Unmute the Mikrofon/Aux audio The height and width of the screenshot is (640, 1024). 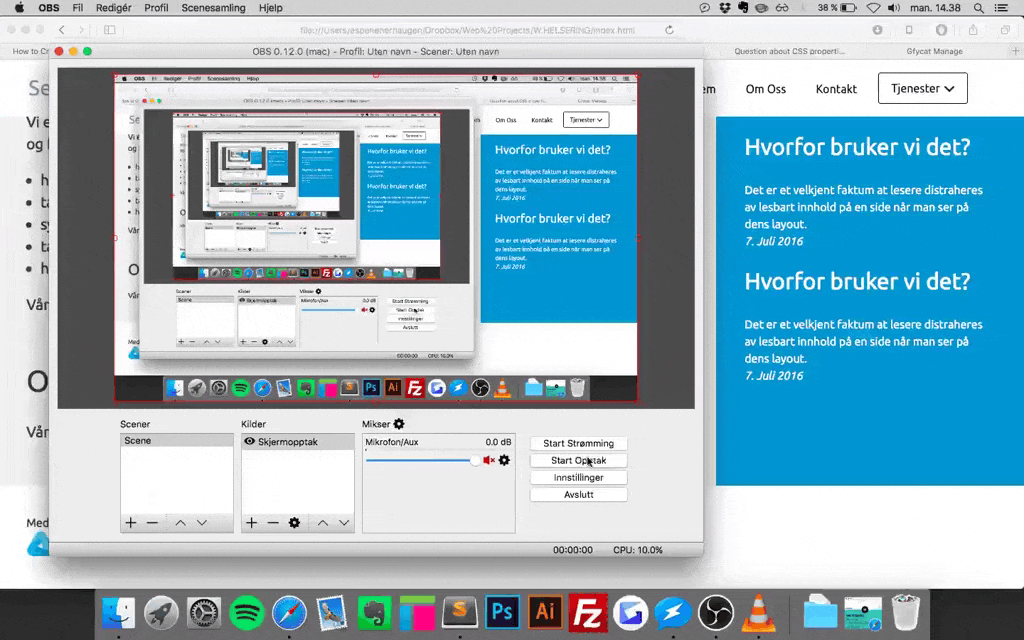click(x=489, y=460)
